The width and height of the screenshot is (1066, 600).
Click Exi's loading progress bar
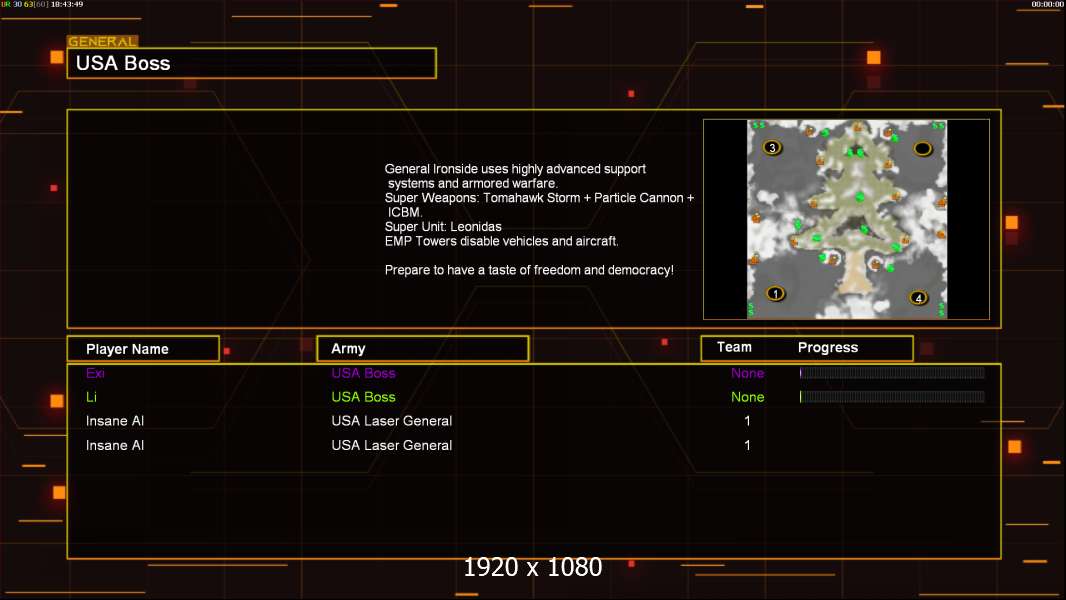[892, 373]
